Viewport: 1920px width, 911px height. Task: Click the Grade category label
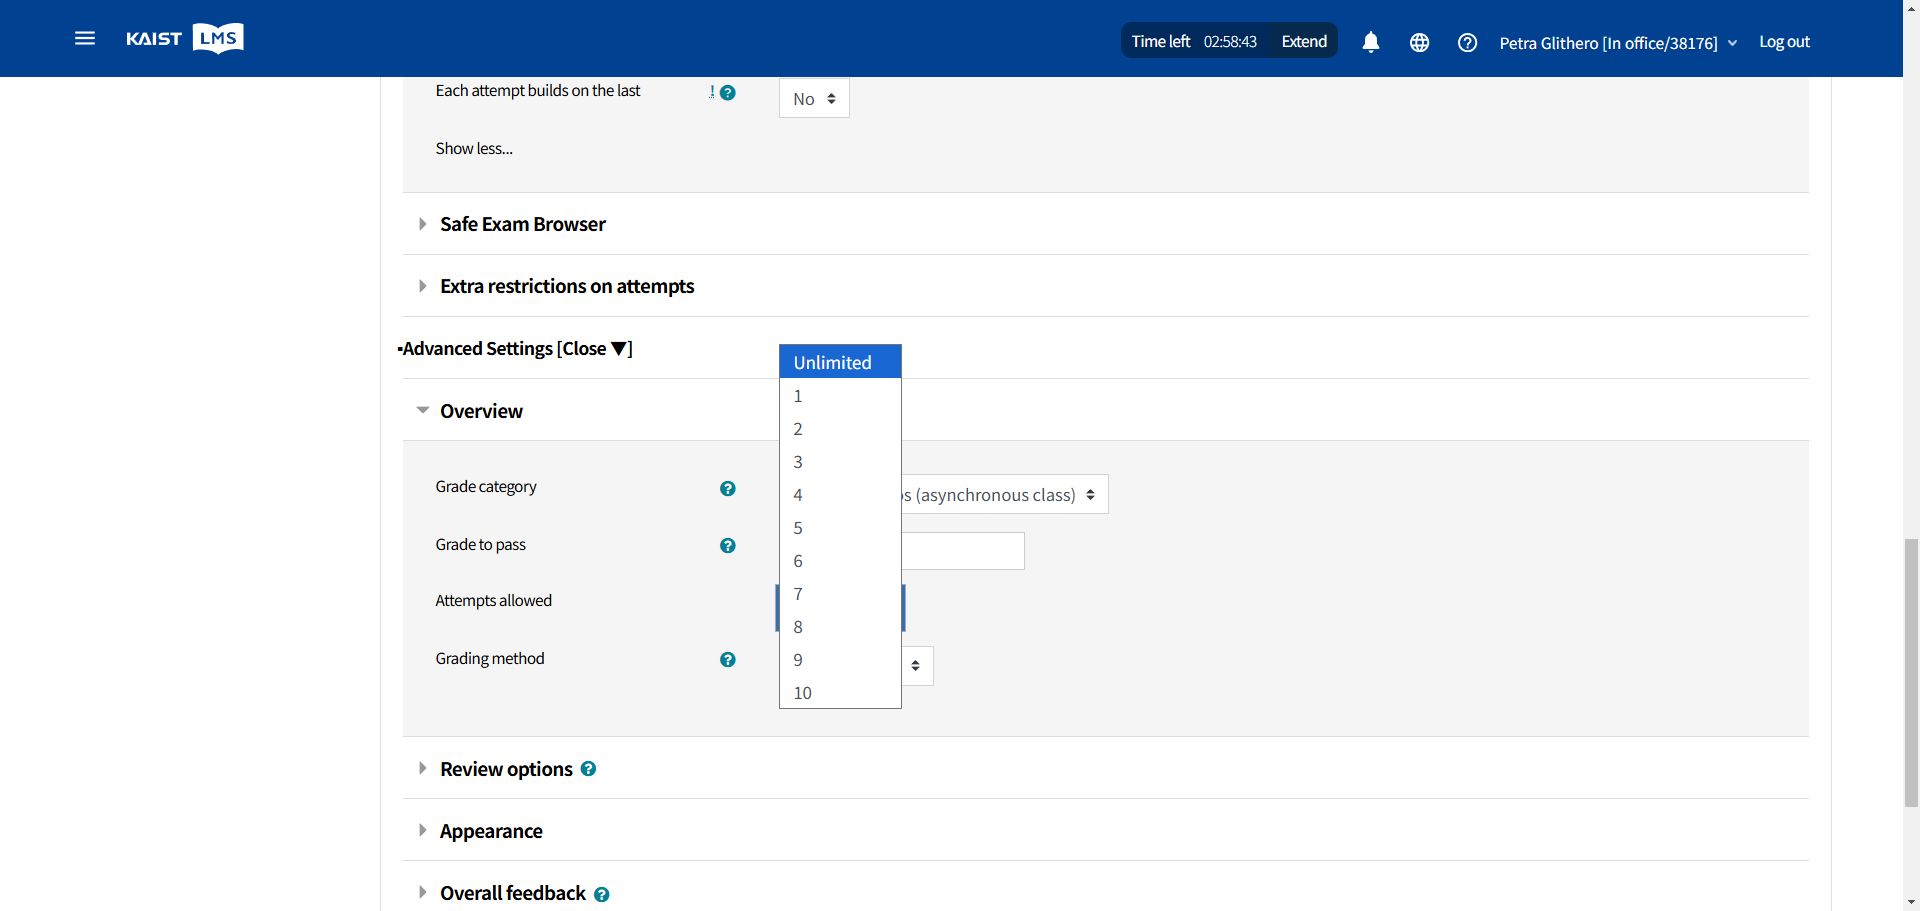[x=486, y=486]
